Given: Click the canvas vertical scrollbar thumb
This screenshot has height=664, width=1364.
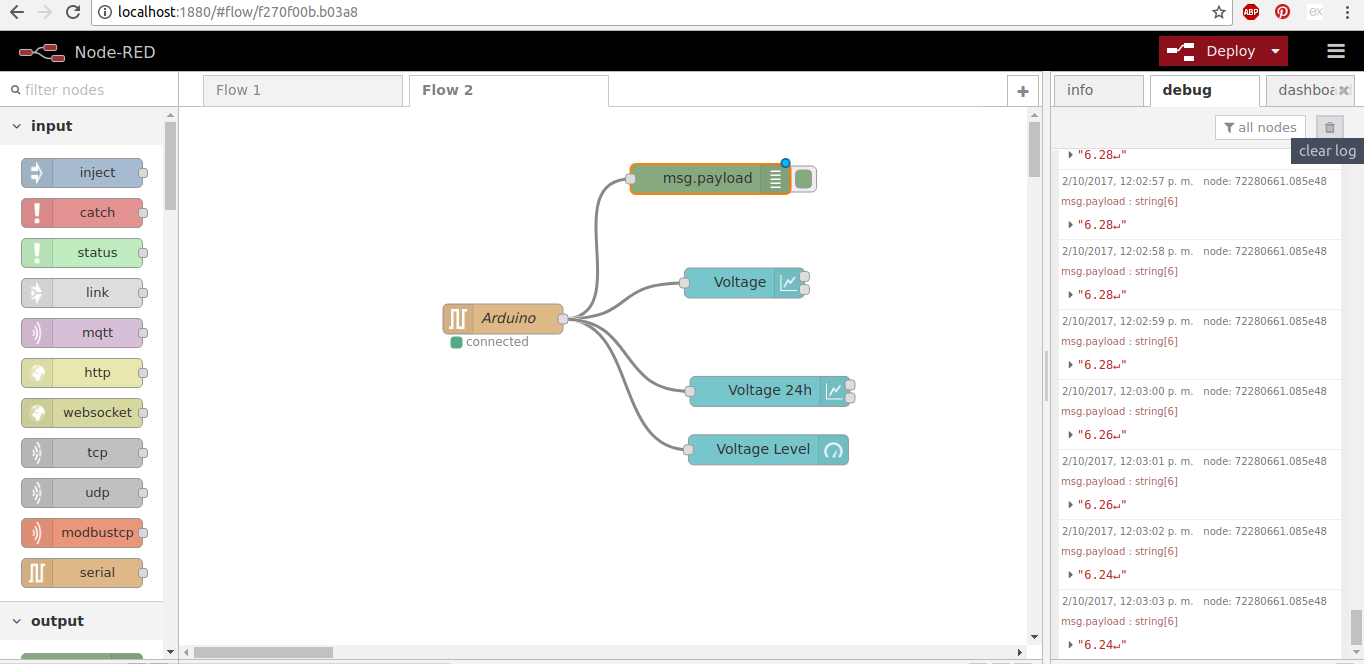Looking at the screenshot, I should (1034, 150).
